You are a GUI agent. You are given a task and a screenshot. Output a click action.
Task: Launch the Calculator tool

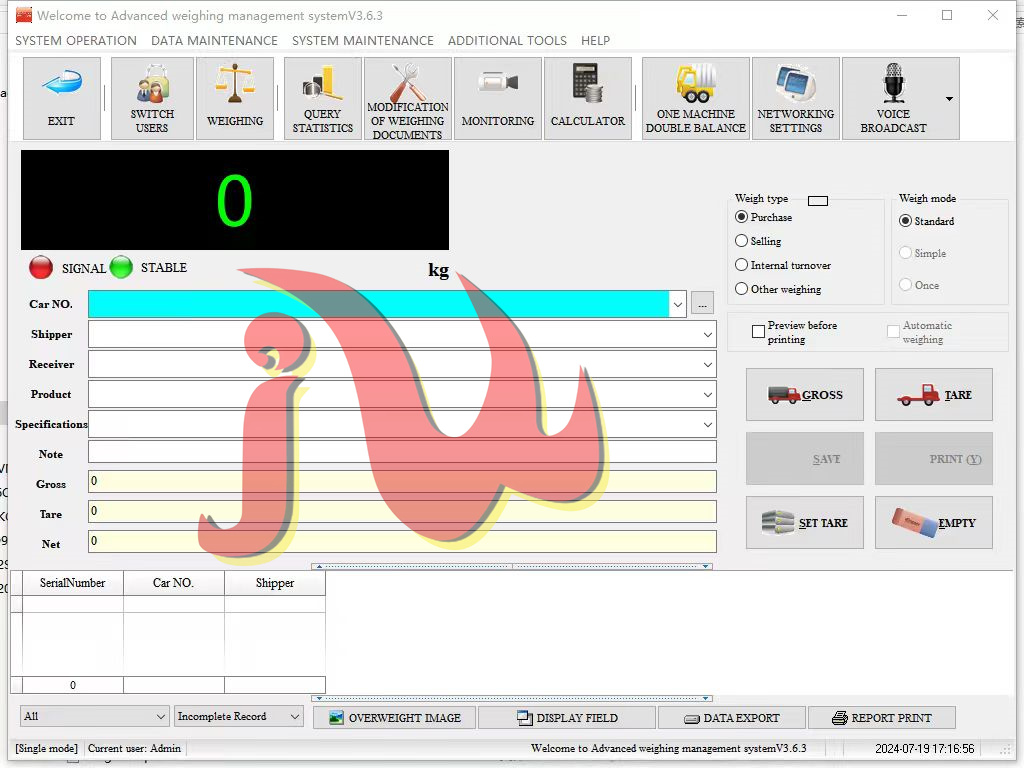[588, 99]
